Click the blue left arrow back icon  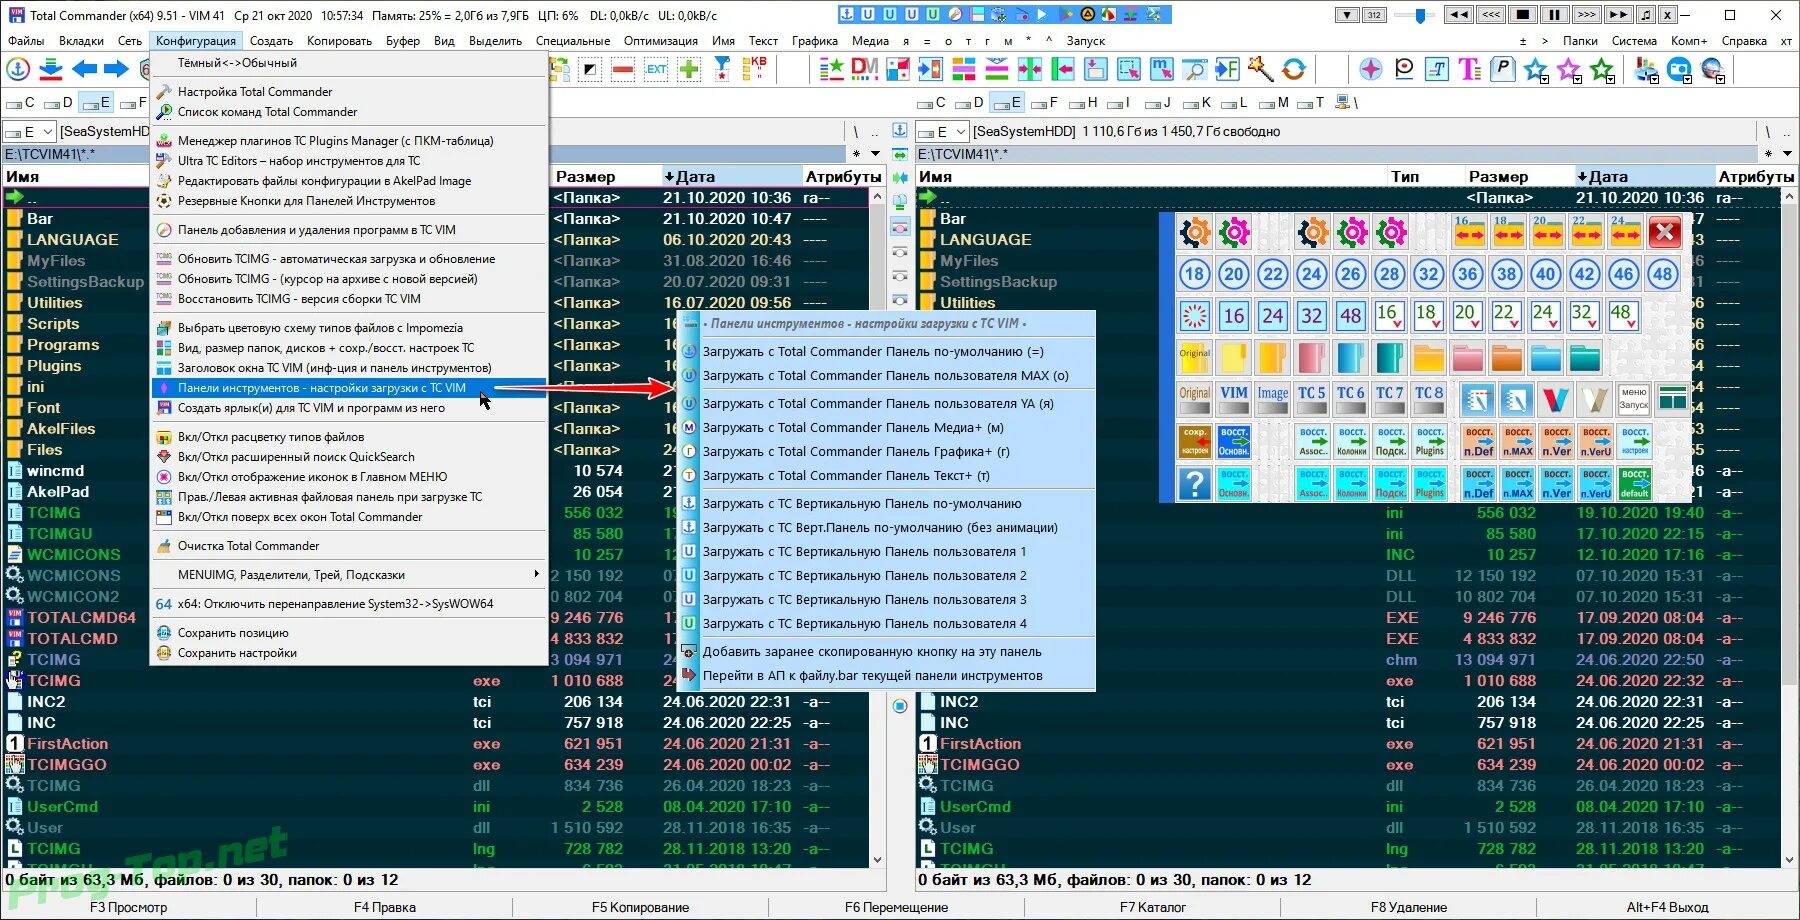(84, 69)
